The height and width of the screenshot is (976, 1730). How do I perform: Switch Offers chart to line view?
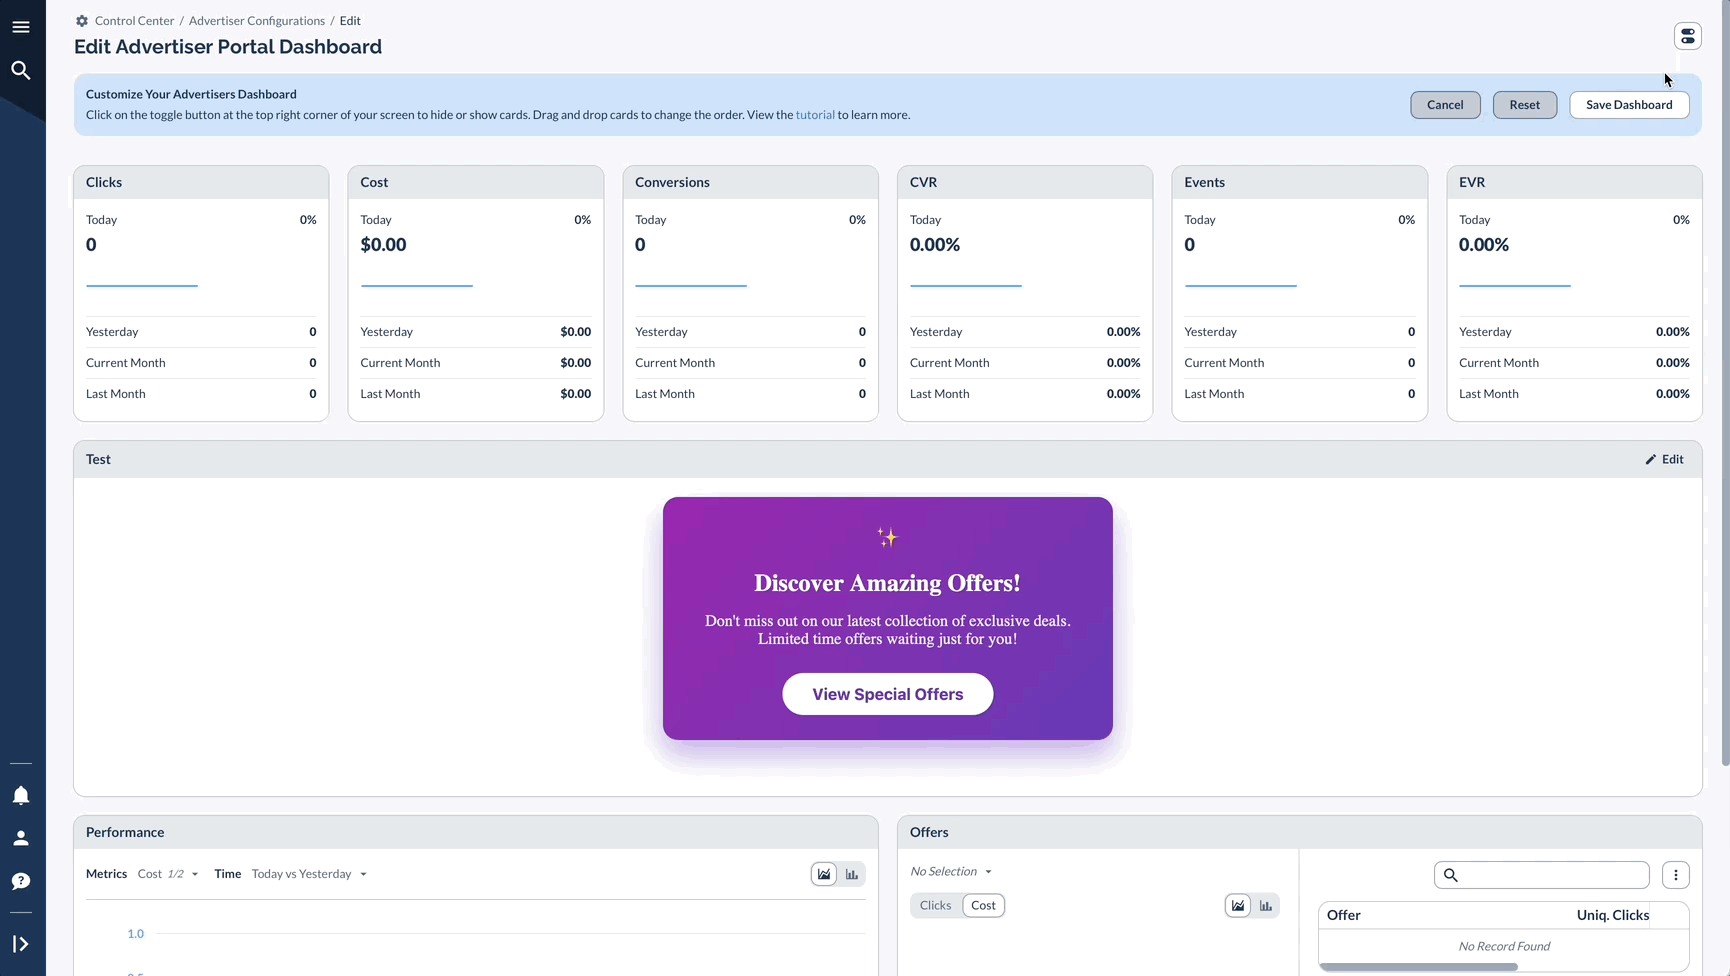[x=1238, y=906]
